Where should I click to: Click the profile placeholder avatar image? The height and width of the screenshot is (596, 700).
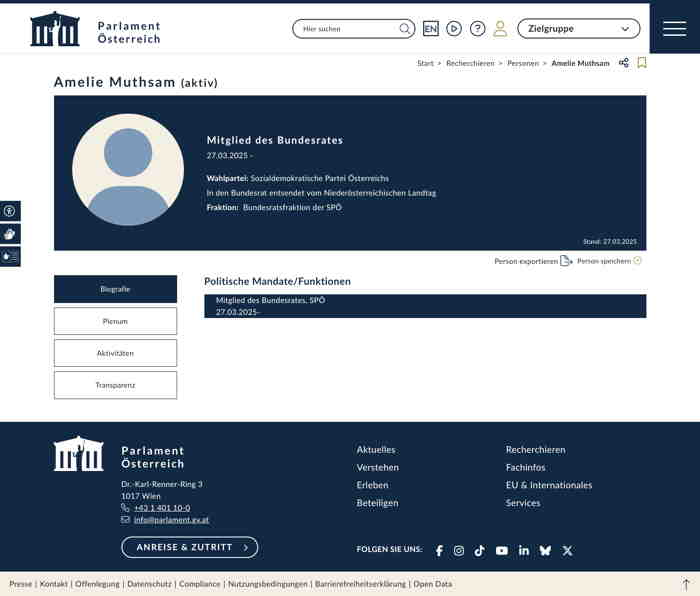(128, 170)
